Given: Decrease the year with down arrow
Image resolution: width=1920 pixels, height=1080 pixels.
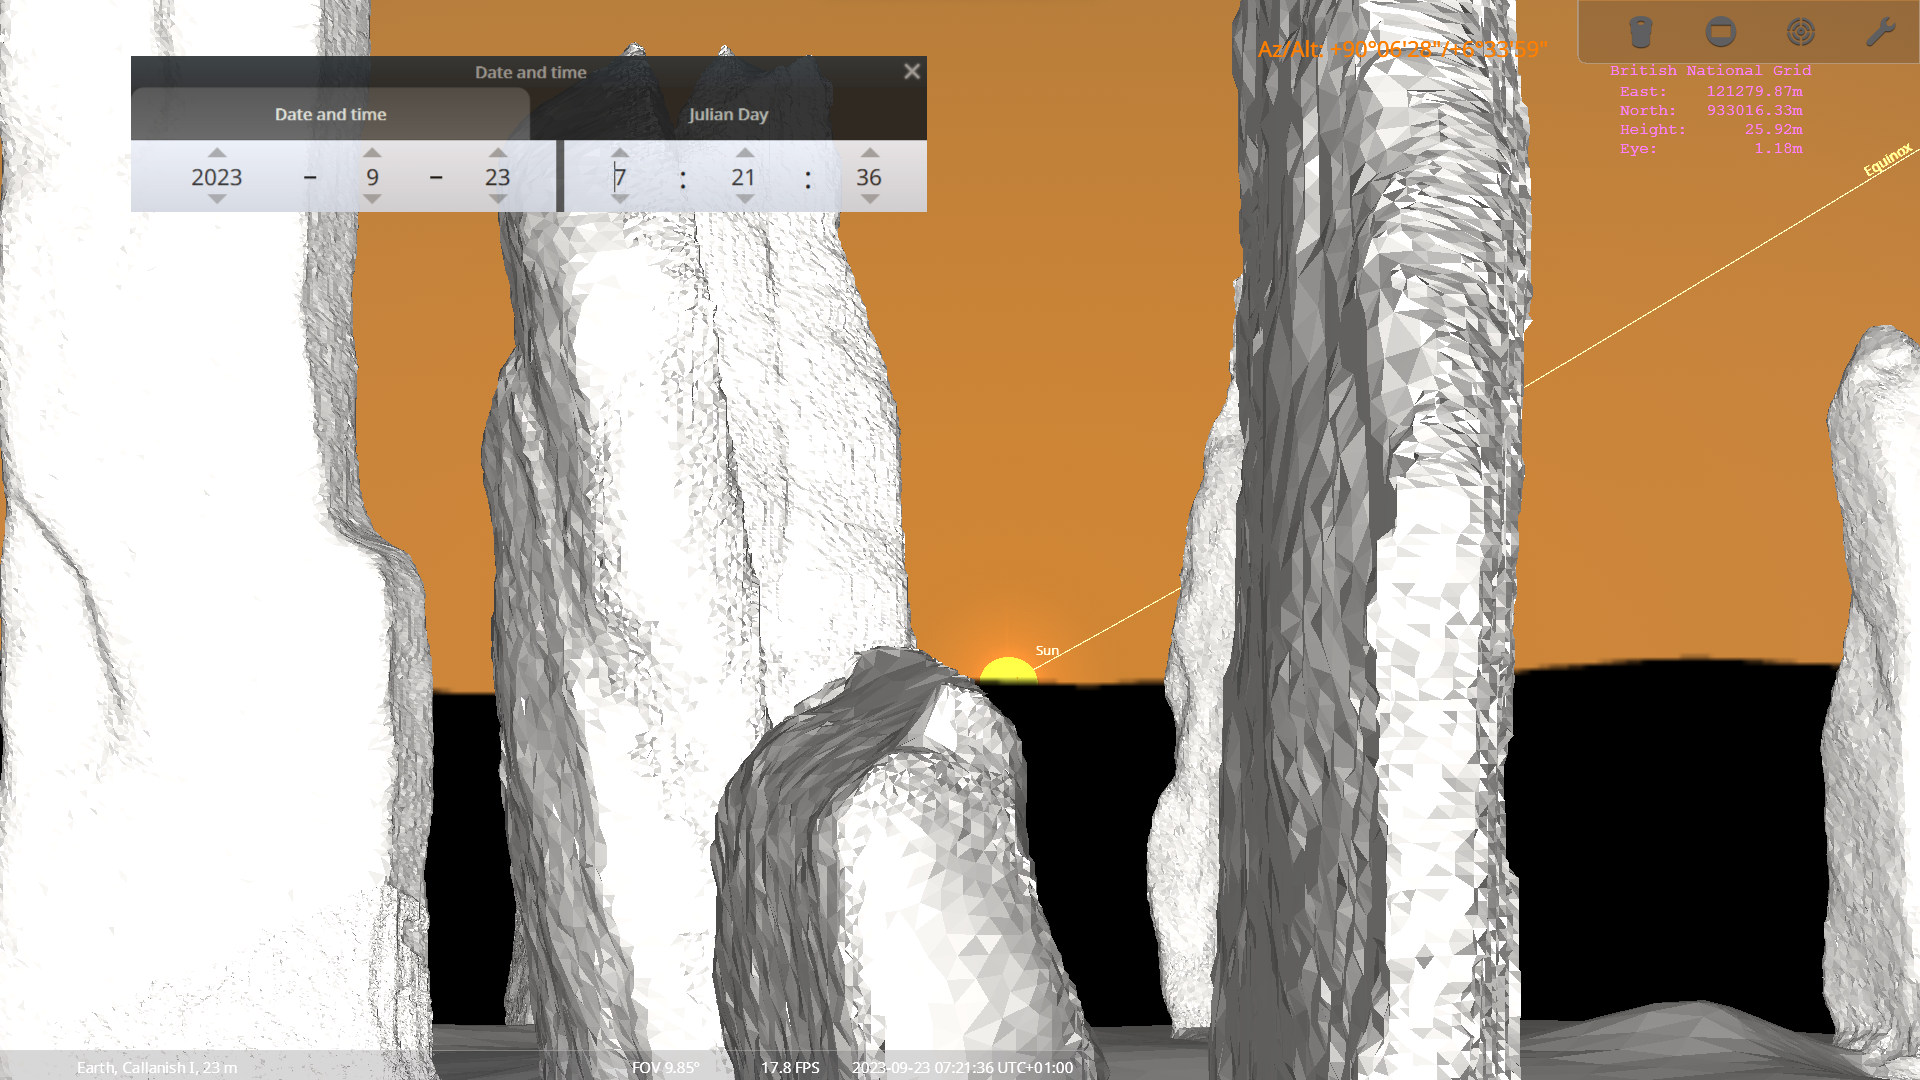Looking at the screenshot, I should tap(217, 199).
